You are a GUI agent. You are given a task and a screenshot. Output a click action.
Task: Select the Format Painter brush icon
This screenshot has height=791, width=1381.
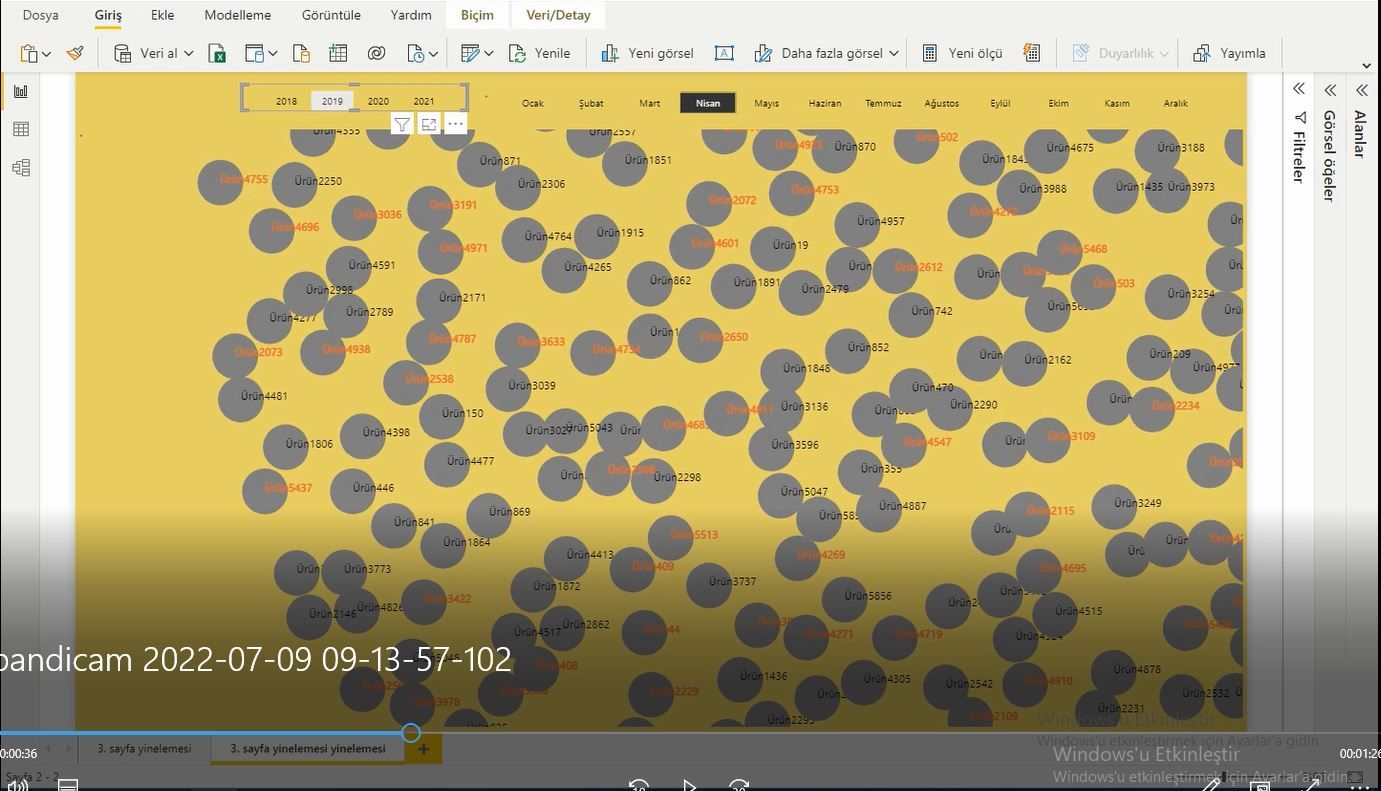(75, 53)
